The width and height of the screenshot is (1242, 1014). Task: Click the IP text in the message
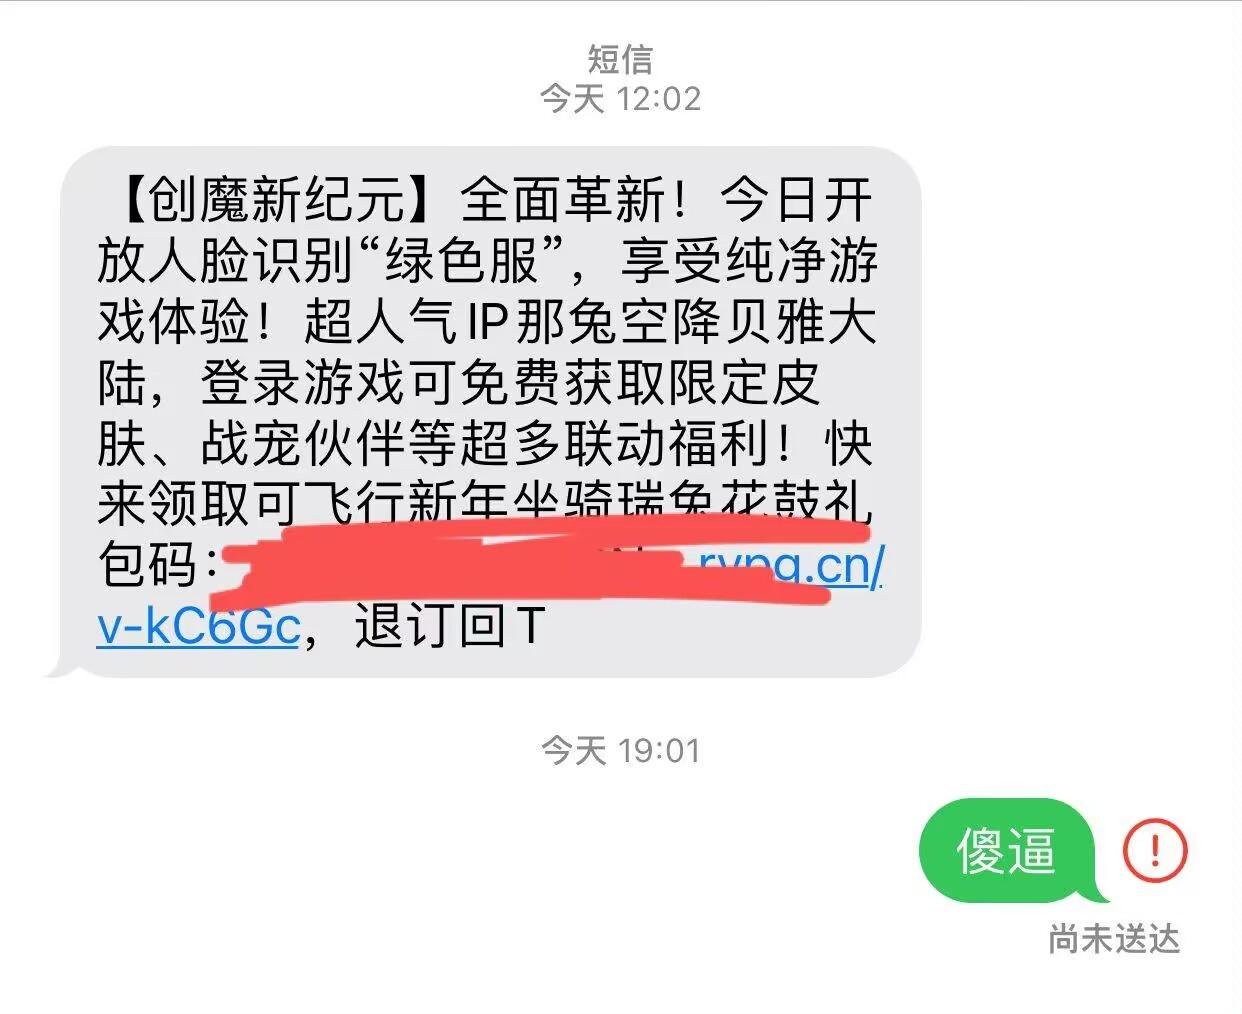pos(489,323)
